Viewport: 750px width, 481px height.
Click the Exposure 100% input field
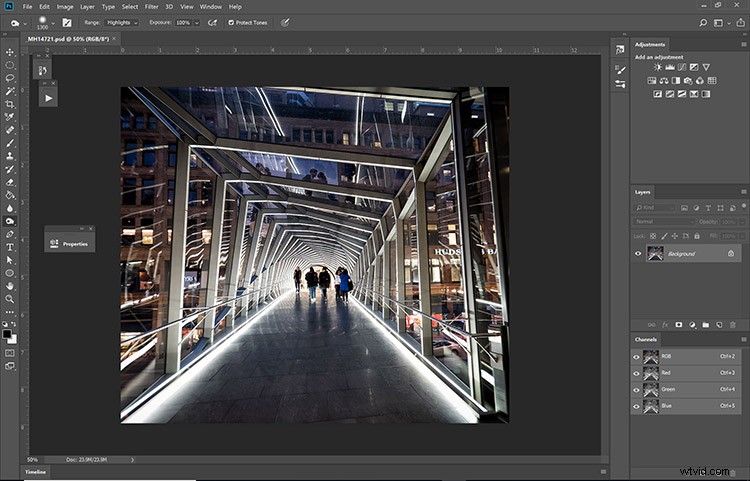click(183, 22)
